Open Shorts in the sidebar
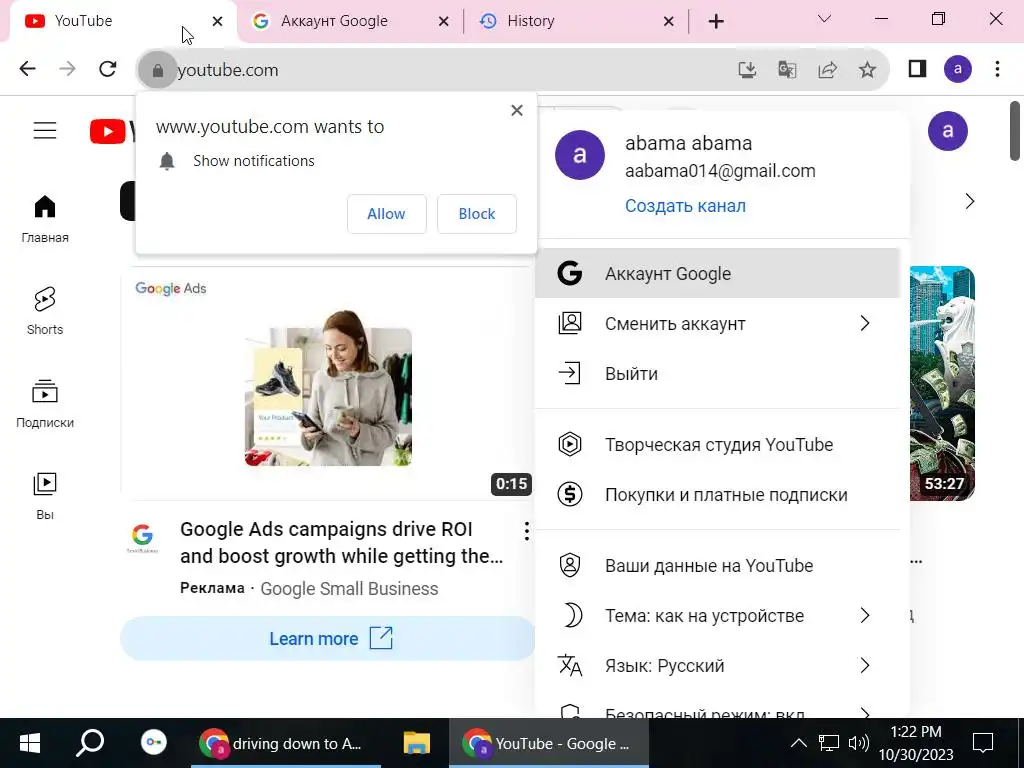 (x=45, y=311)
